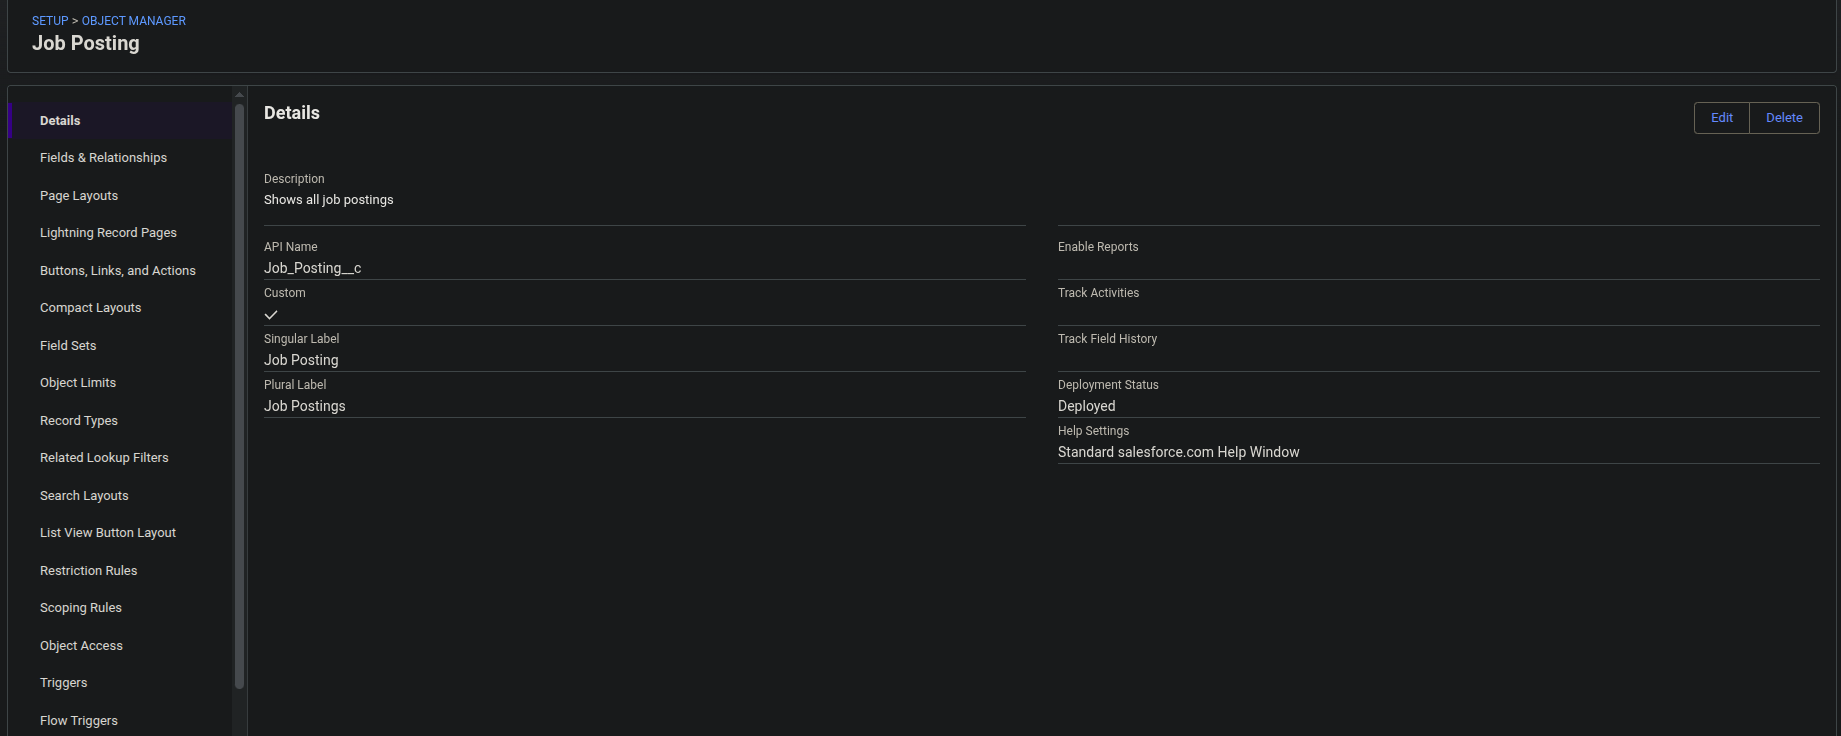Select Related Lookup Filters
Screen dimensions: 1841x736
tap(104, 458)
